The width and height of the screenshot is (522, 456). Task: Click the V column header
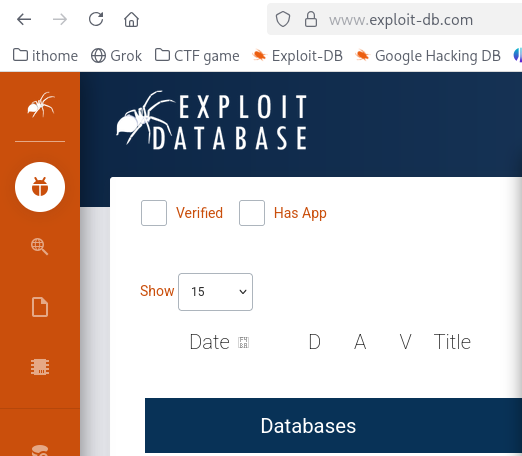(405, 342)
